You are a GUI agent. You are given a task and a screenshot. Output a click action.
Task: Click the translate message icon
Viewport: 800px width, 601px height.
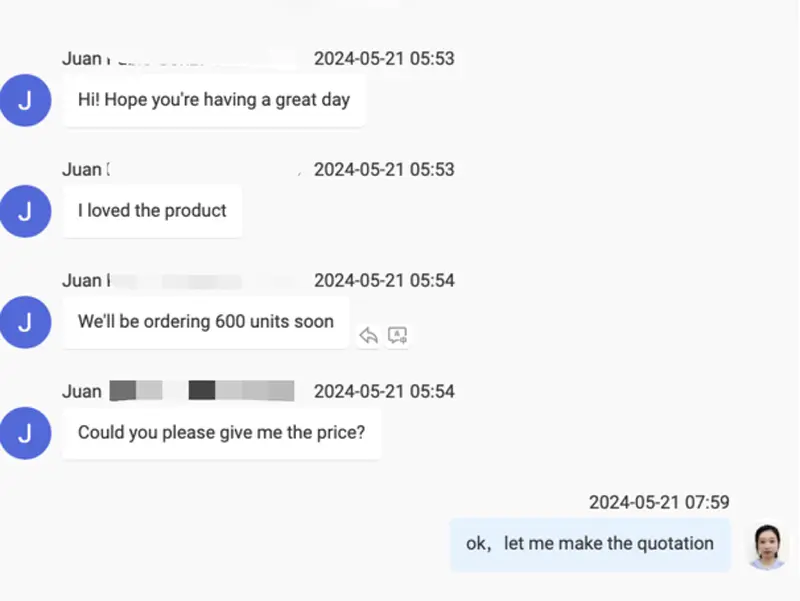coord(397,336)
